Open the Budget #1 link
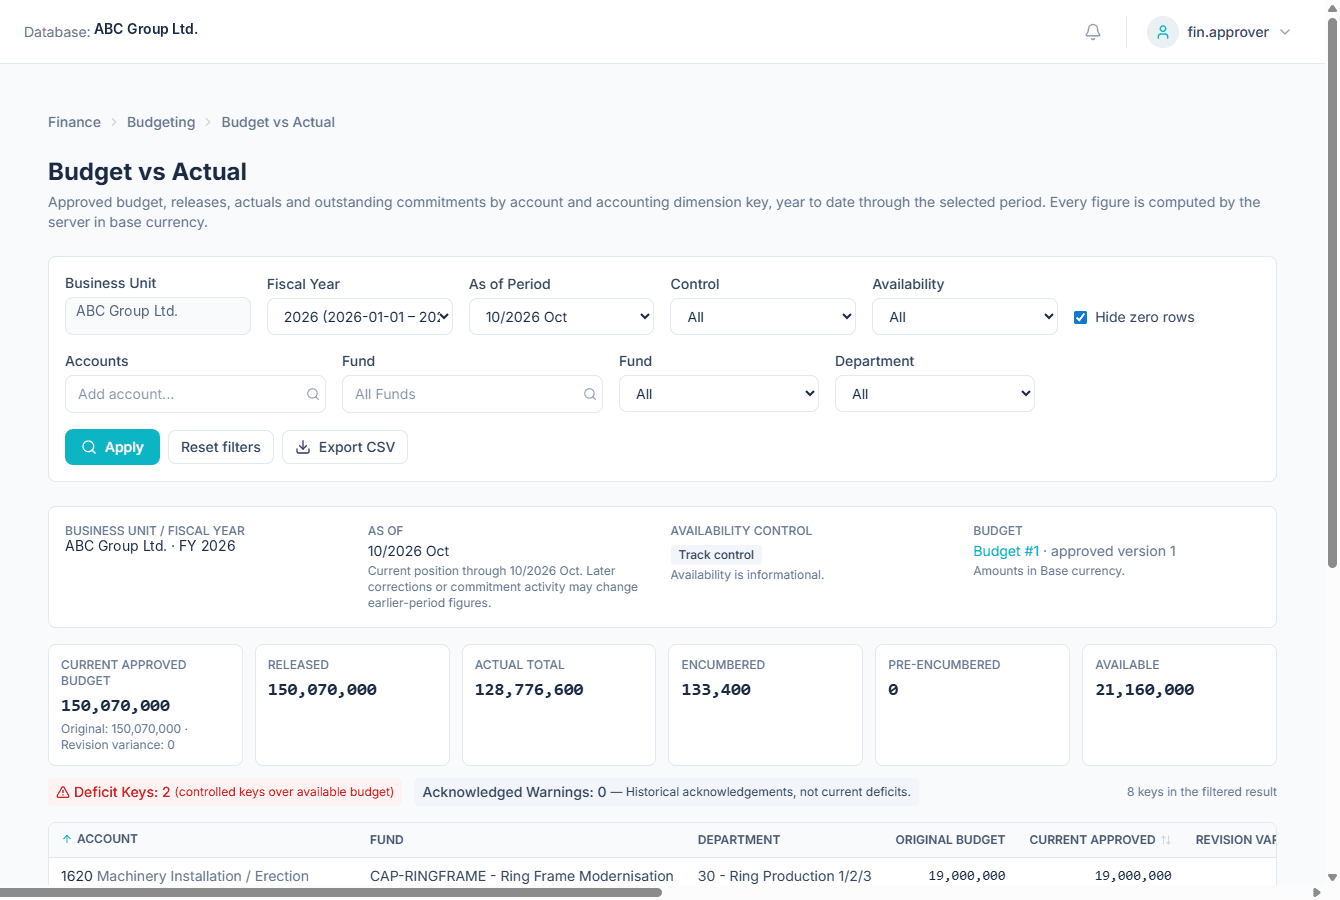Viewport: 1340px width, 900px height. click(x=1006, y=551)
